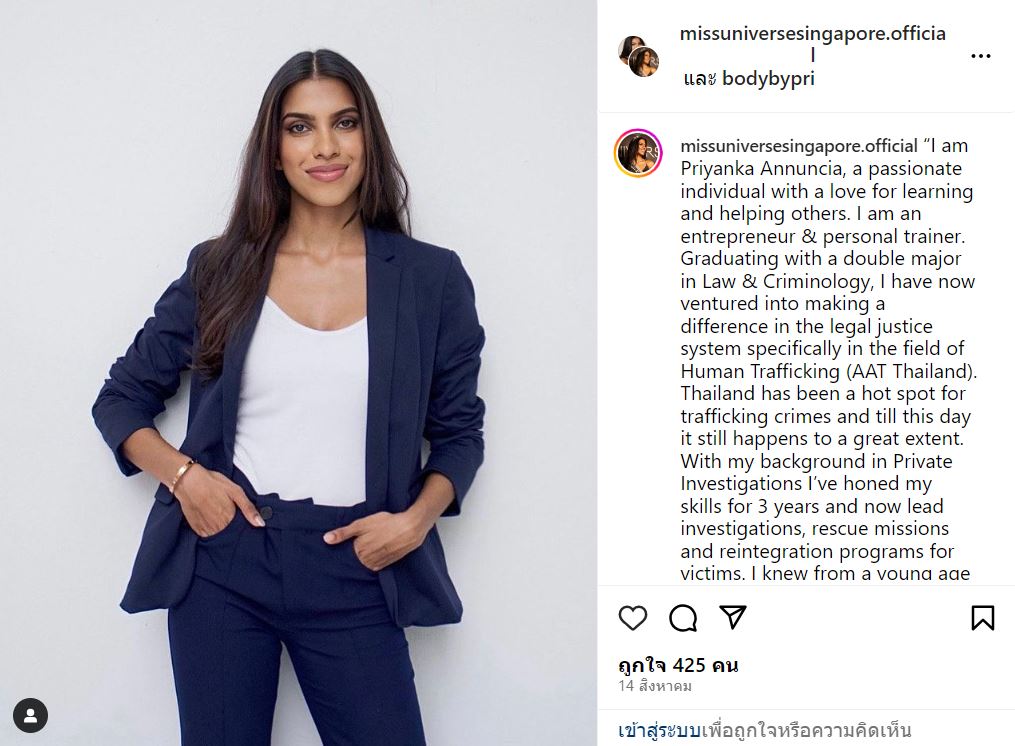This screenshot has width=1015, height=746.
Task: Share post with paper plane icon
Action: point(733,617)
